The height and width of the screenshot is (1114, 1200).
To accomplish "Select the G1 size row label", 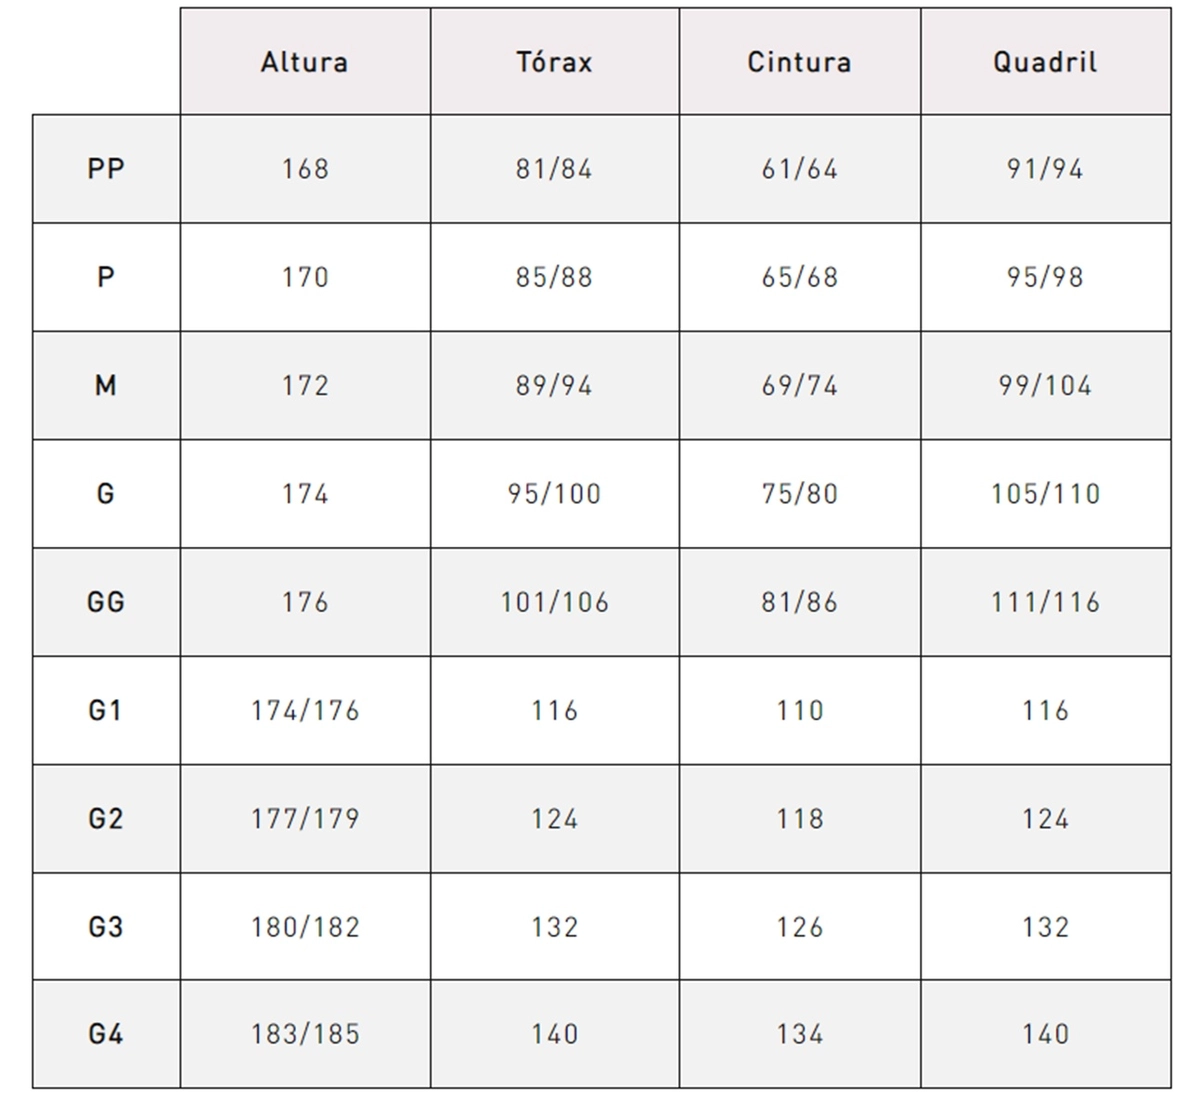I will (106, 711).
